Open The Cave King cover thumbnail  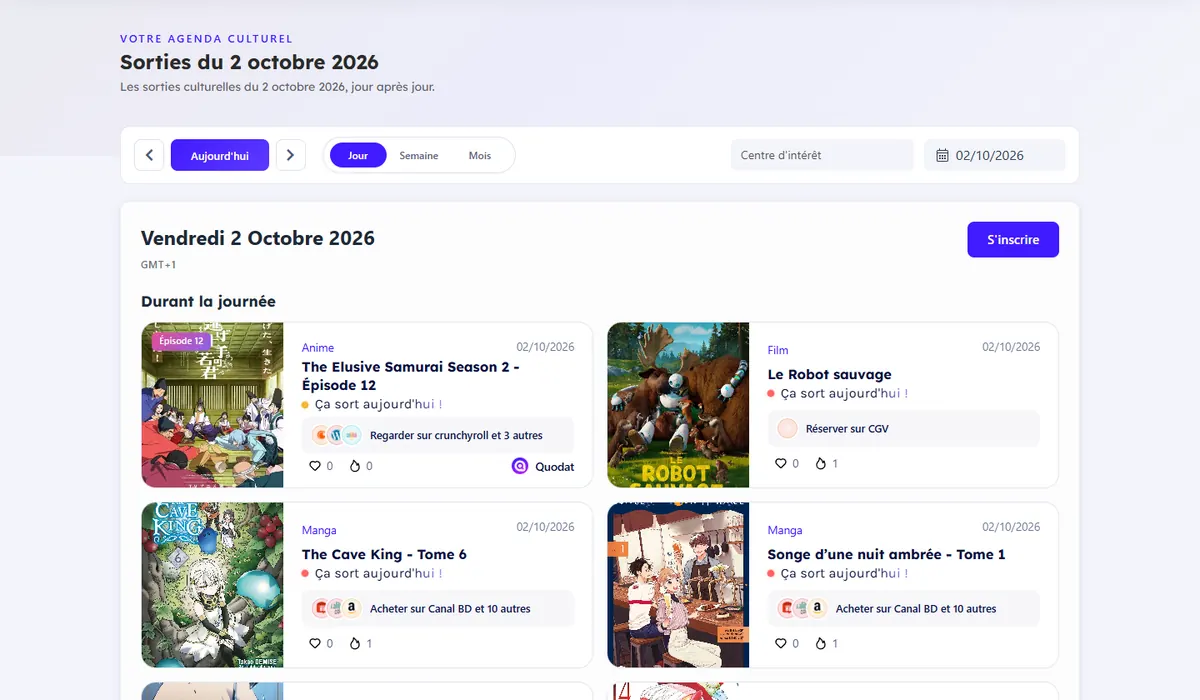pyautogui.click(x=213, y=585)
